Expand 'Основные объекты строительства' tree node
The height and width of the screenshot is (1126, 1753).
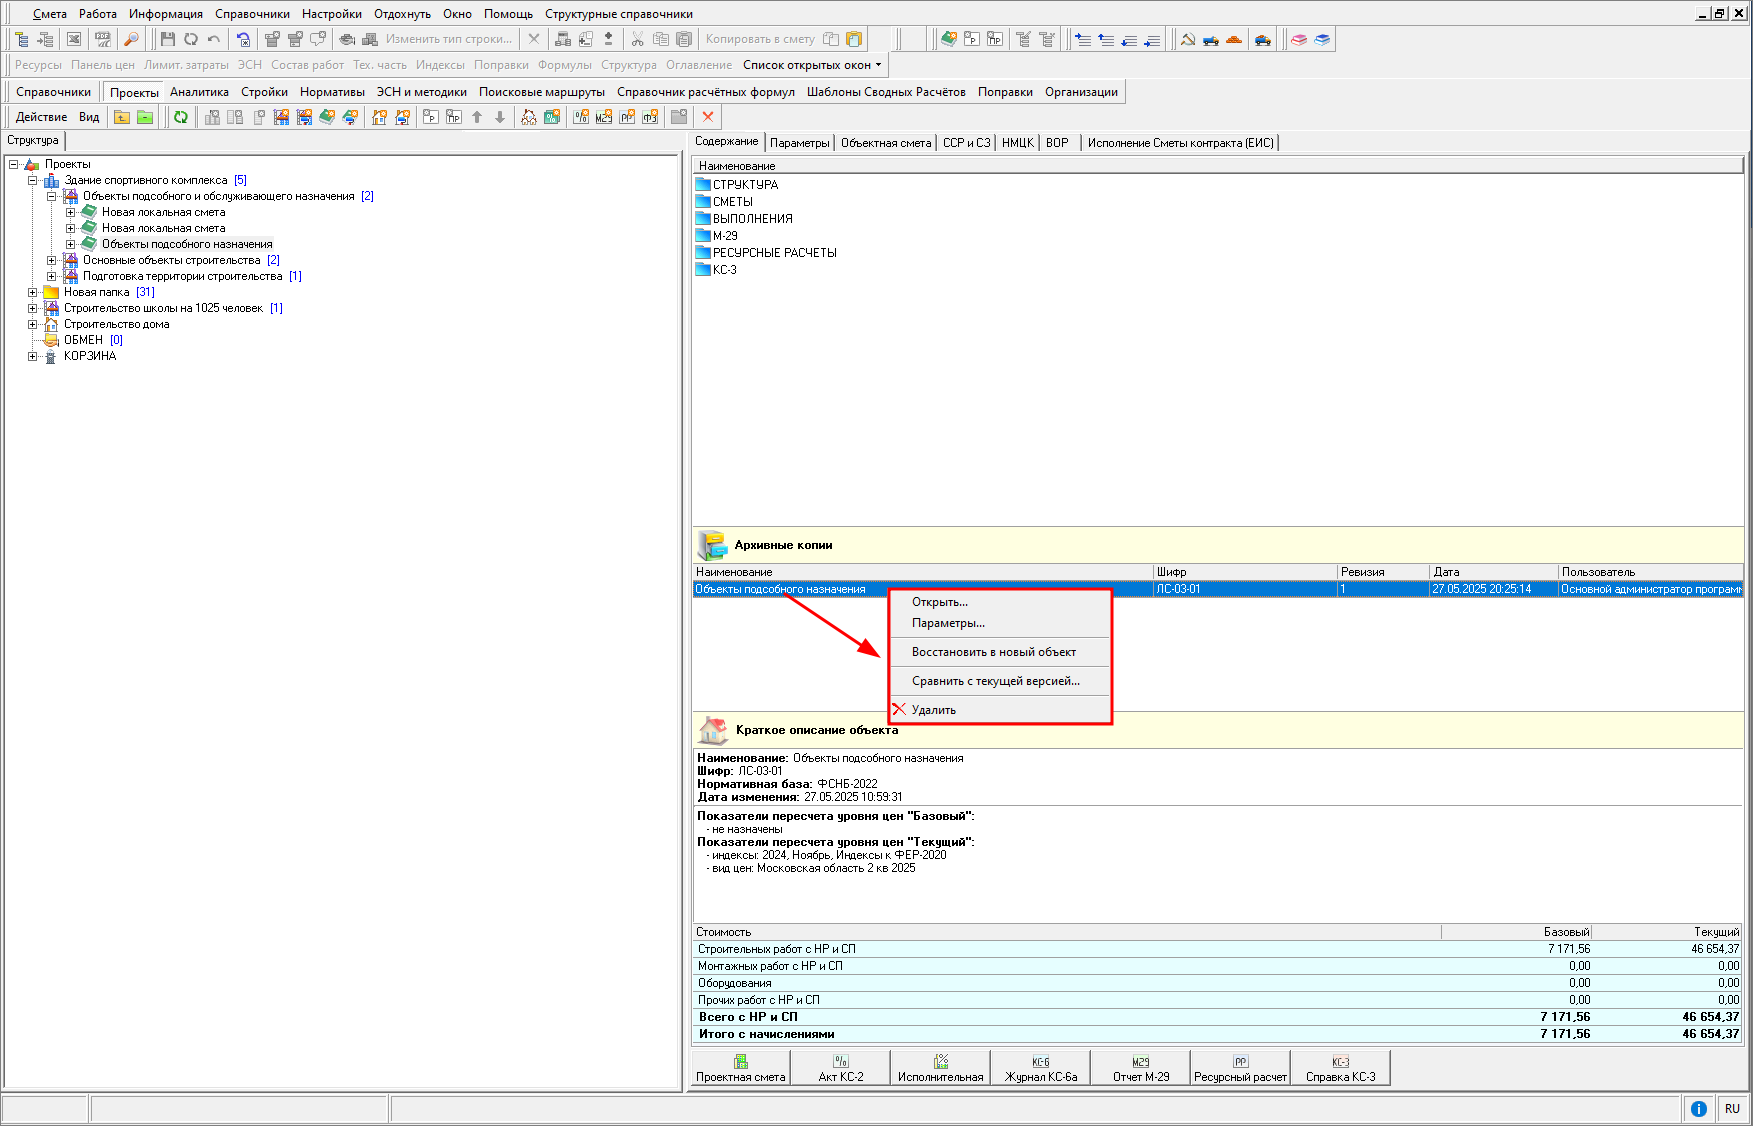(52, 260)
